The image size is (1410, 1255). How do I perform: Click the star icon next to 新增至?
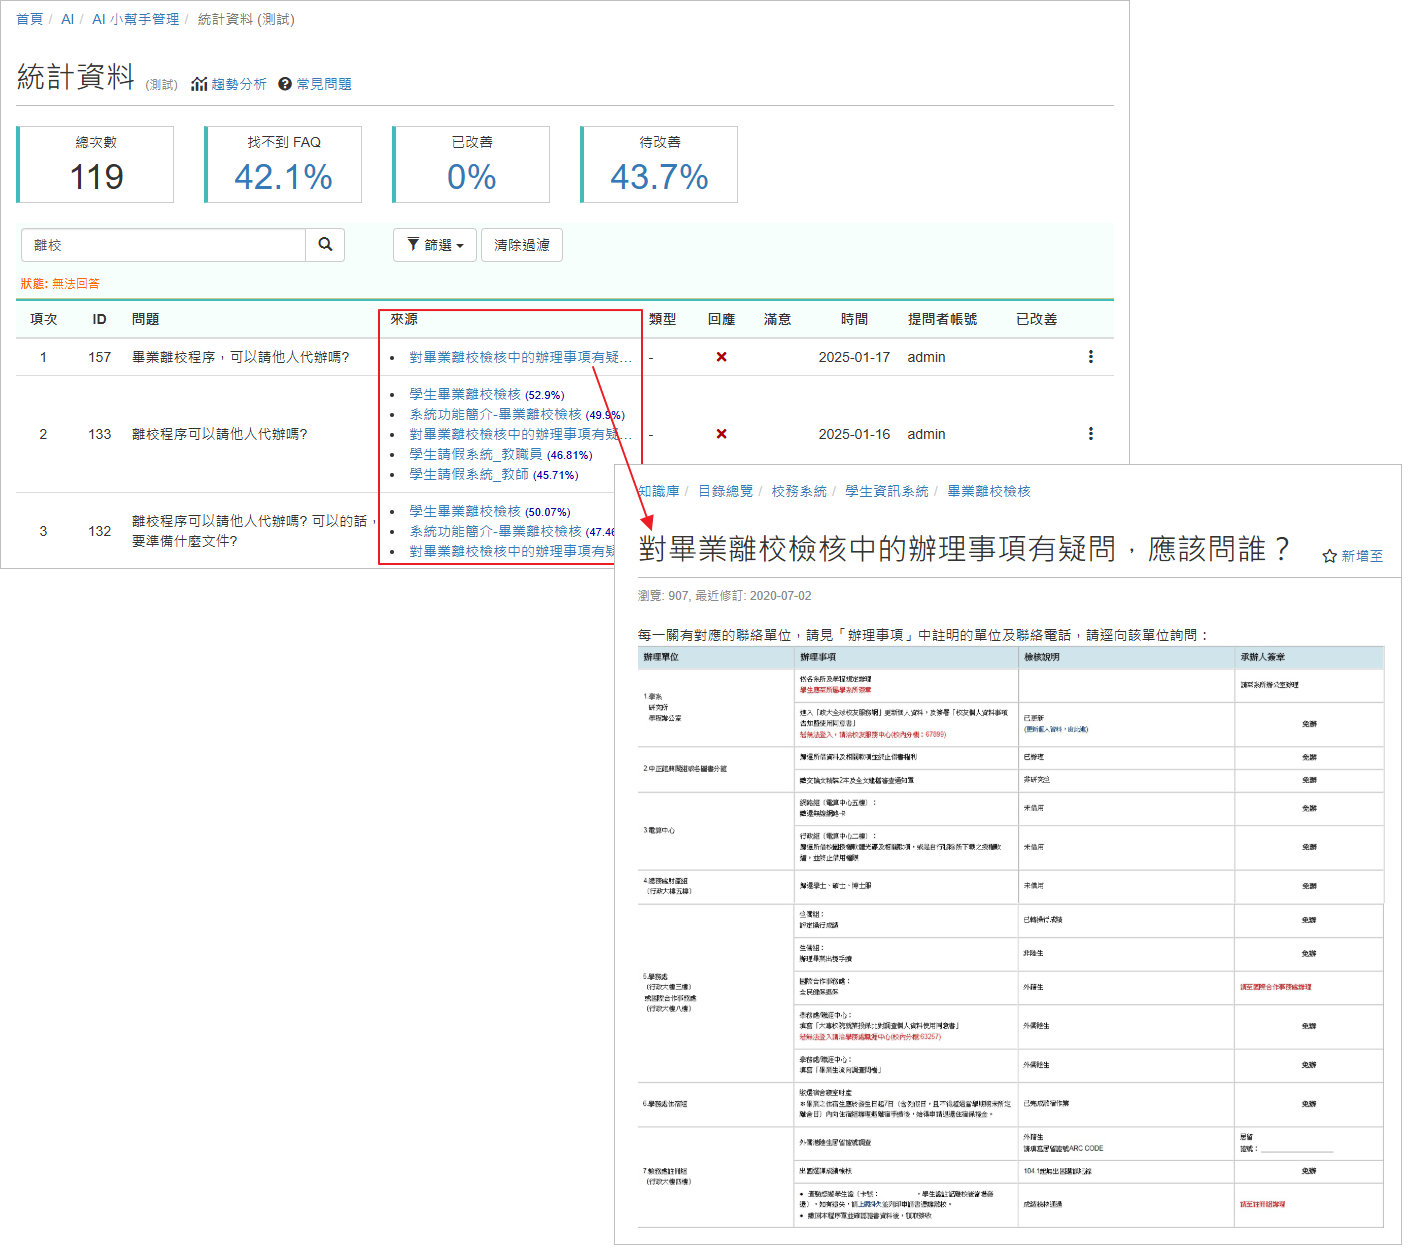(x=1327, y=556)
